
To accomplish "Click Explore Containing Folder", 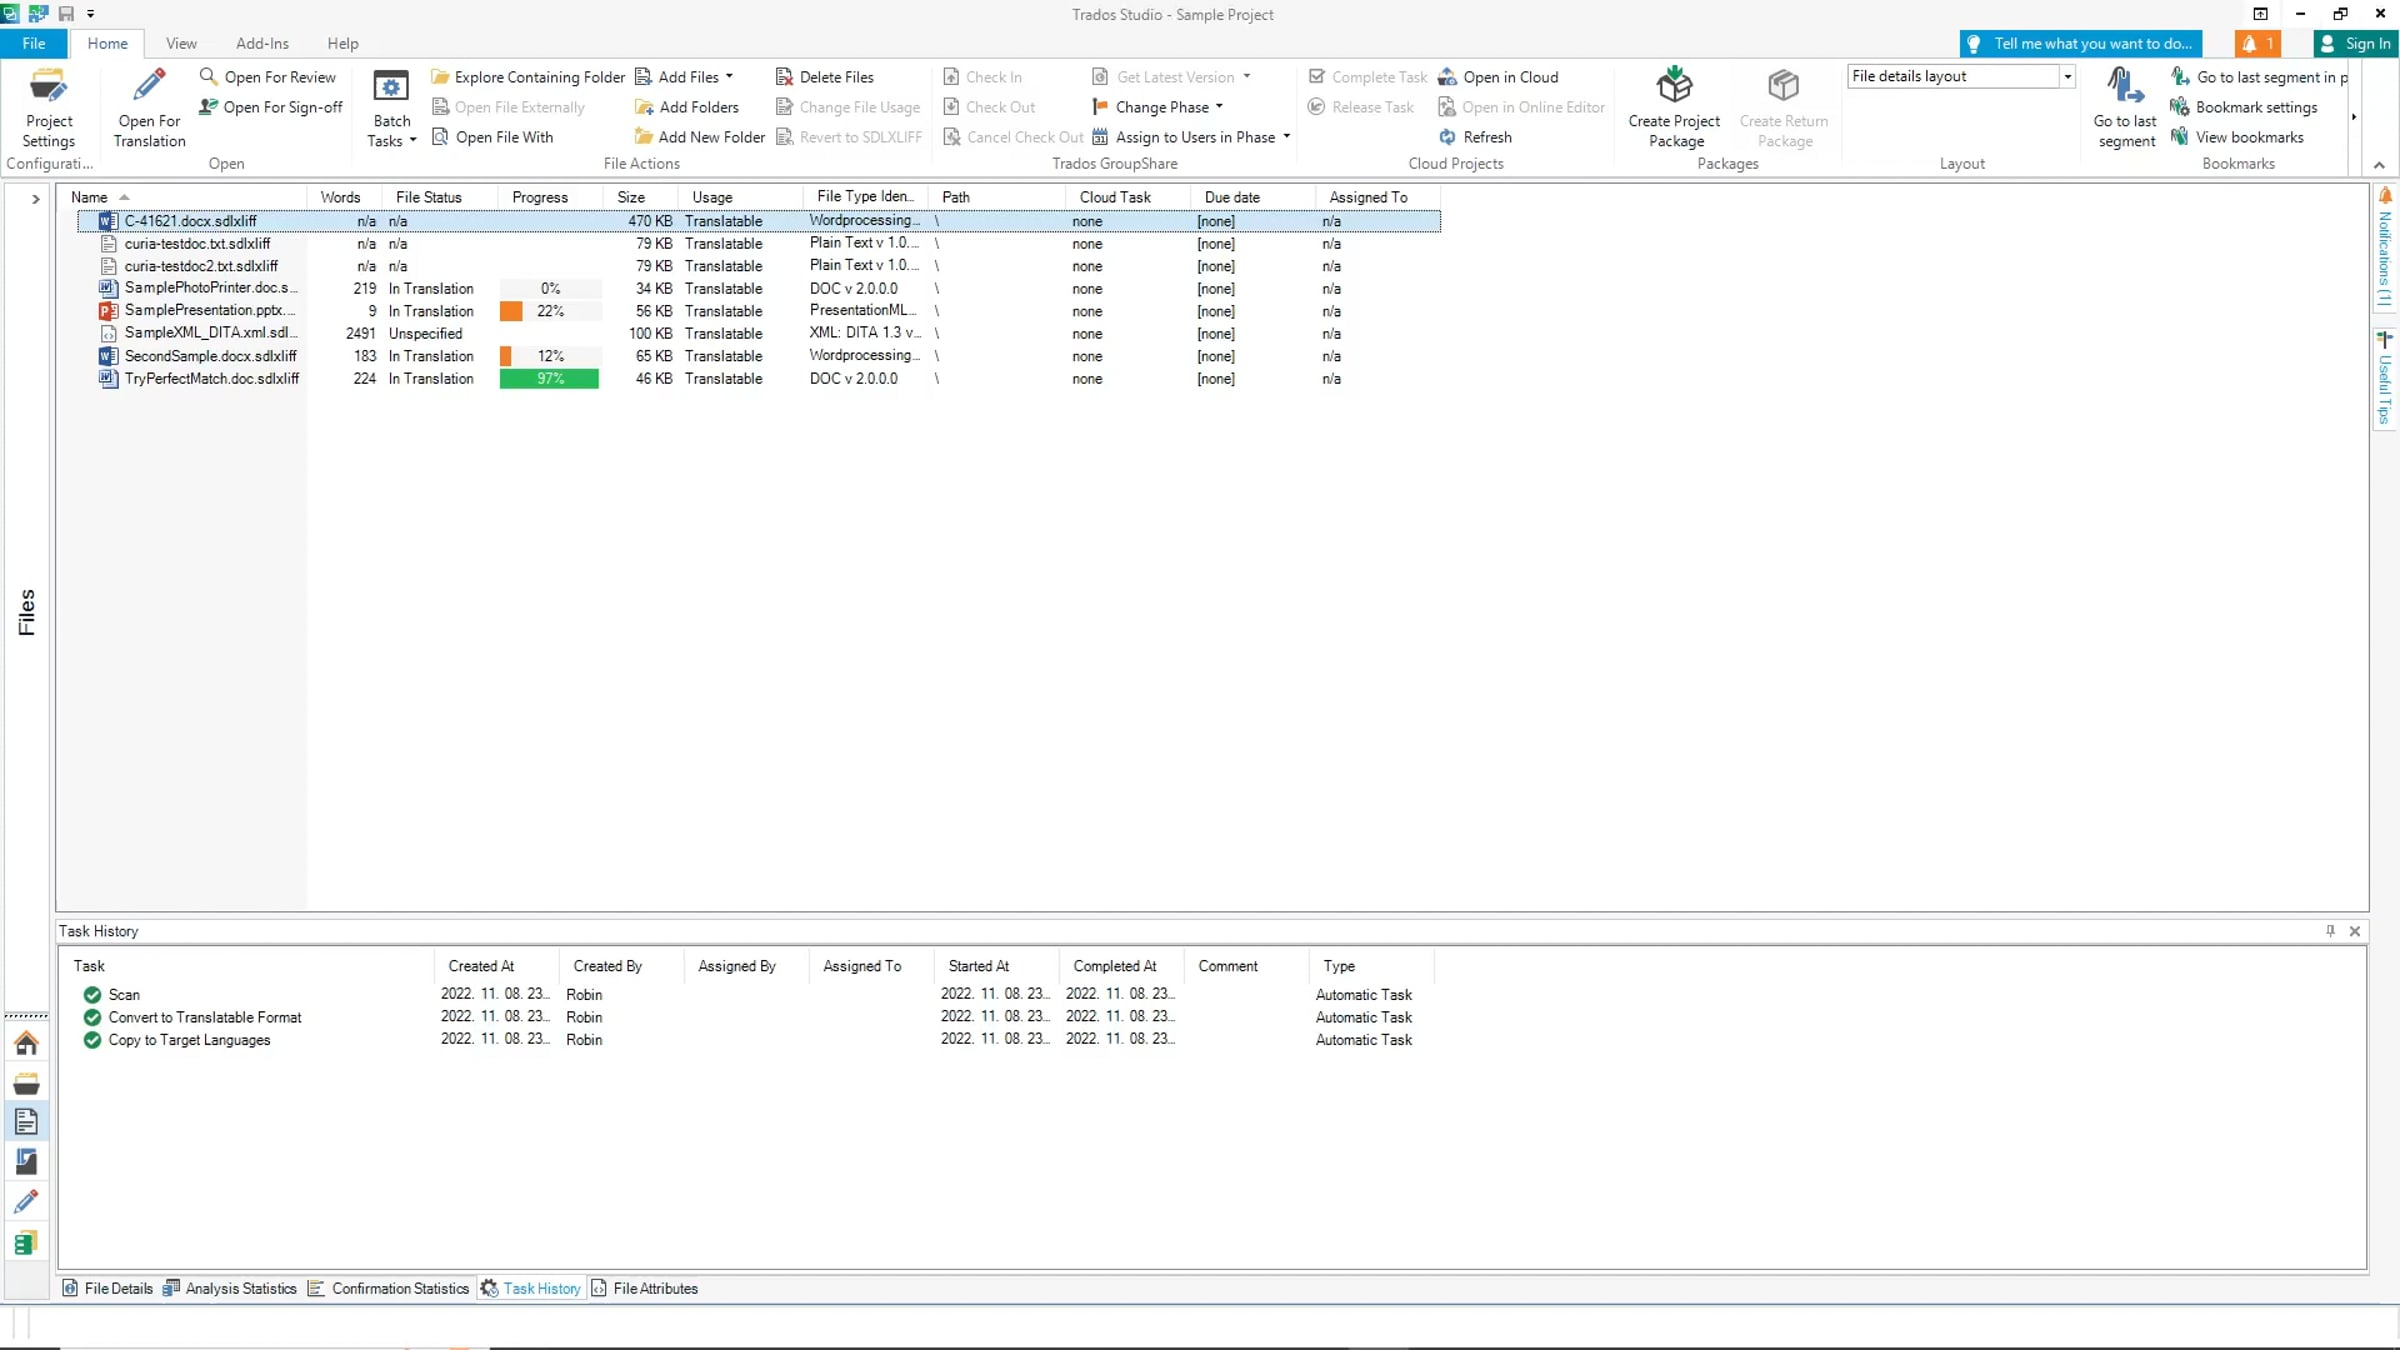I will coord(527,77).
